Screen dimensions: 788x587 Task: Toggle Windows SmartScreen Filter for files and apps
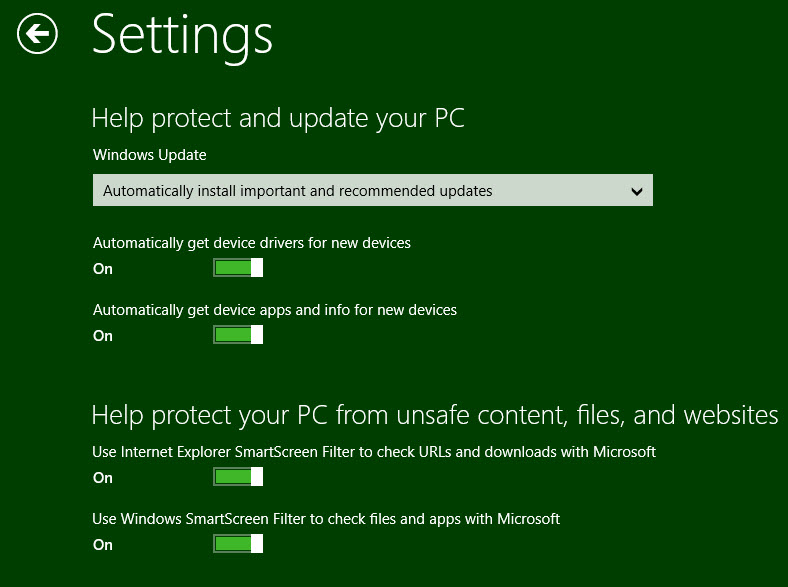[238, 544]
